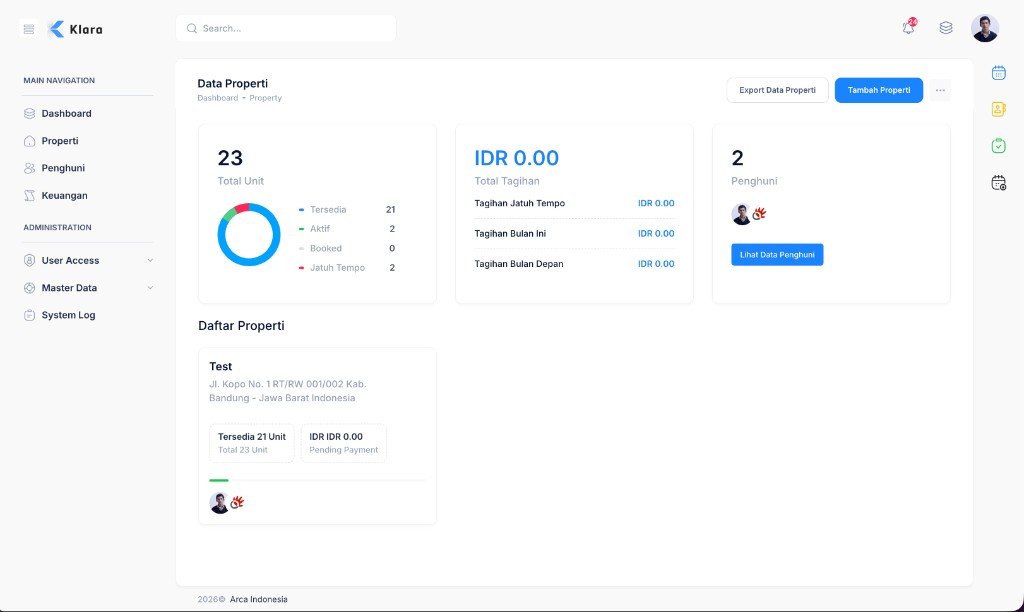
Task: Click the Tambah Properti button
Action: coord(878,90)
